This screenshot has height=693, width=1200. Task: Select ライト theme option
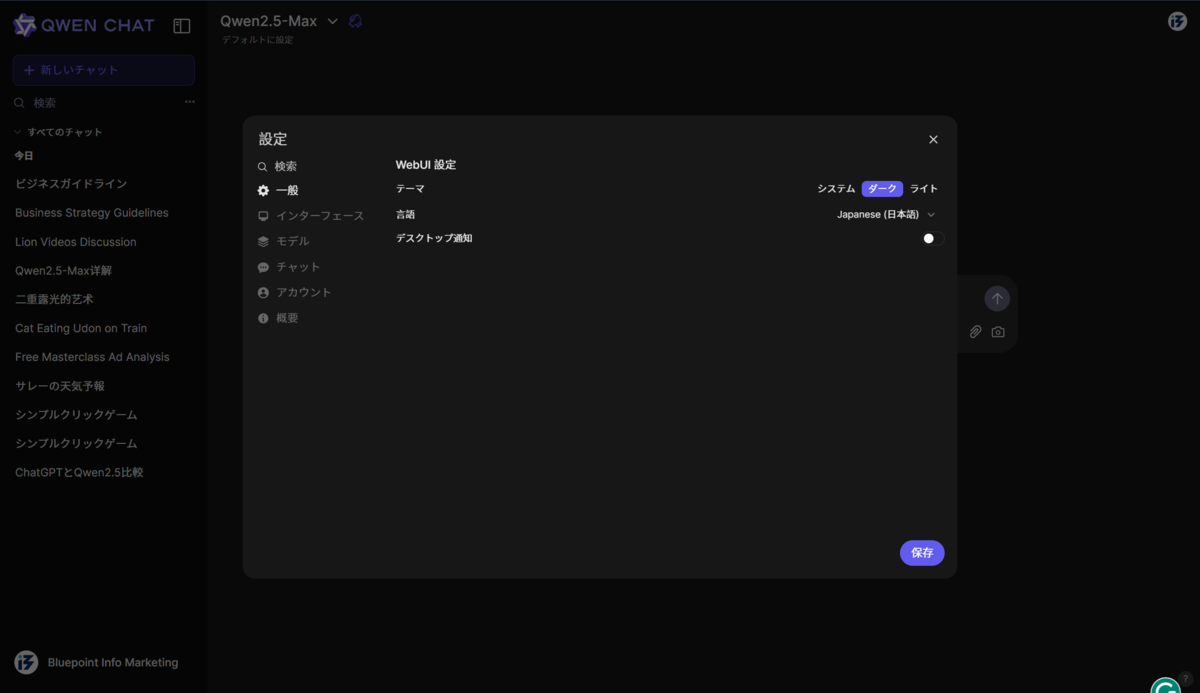(x=924, y=189)
